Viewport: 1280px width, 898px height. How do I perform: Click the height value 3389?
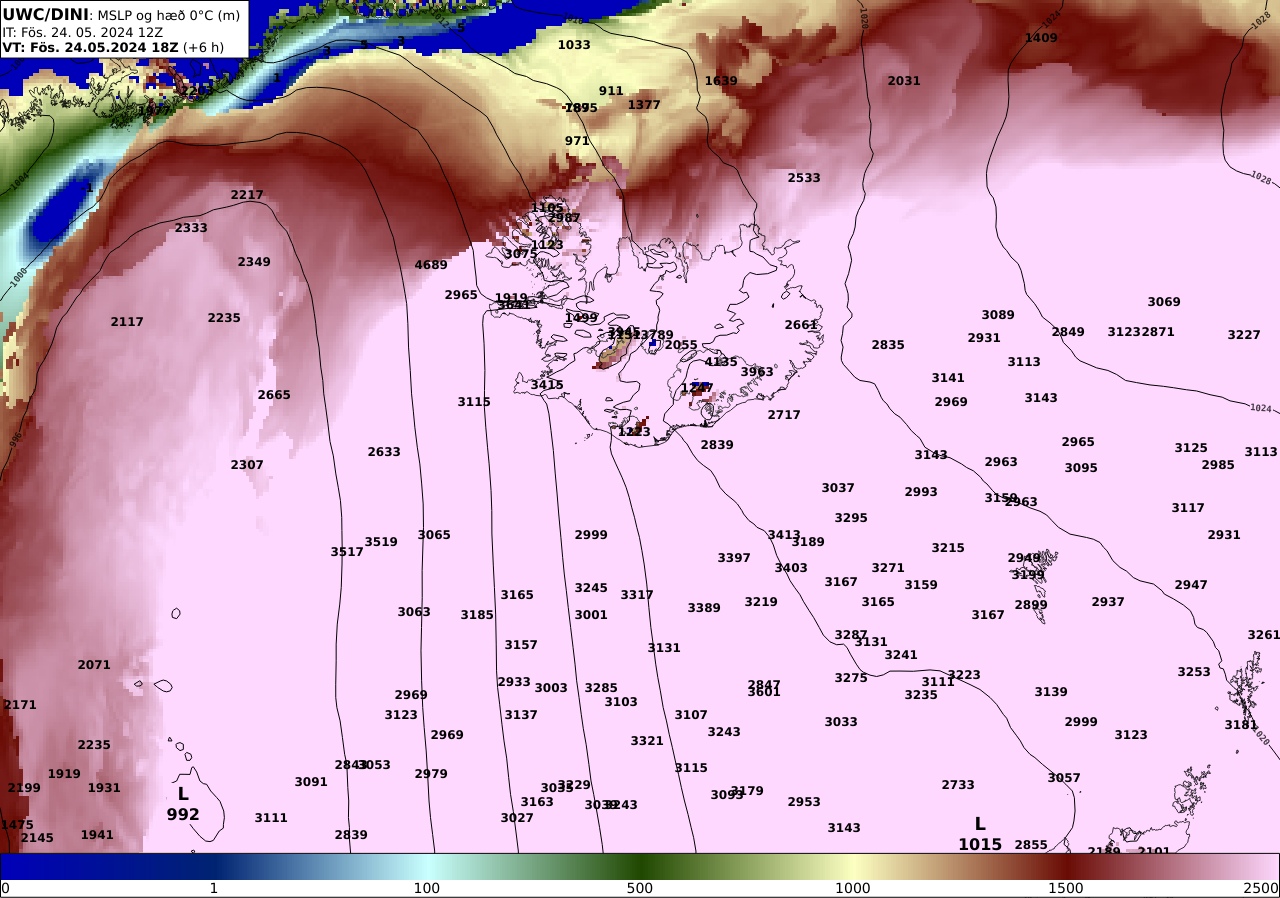(x=704, y=608)
